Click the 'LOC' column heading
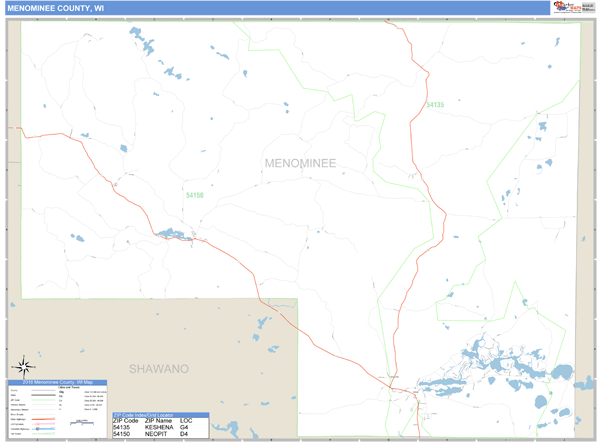Image resolution: width=600 pixels, height=442 pixels. (186, 421)
